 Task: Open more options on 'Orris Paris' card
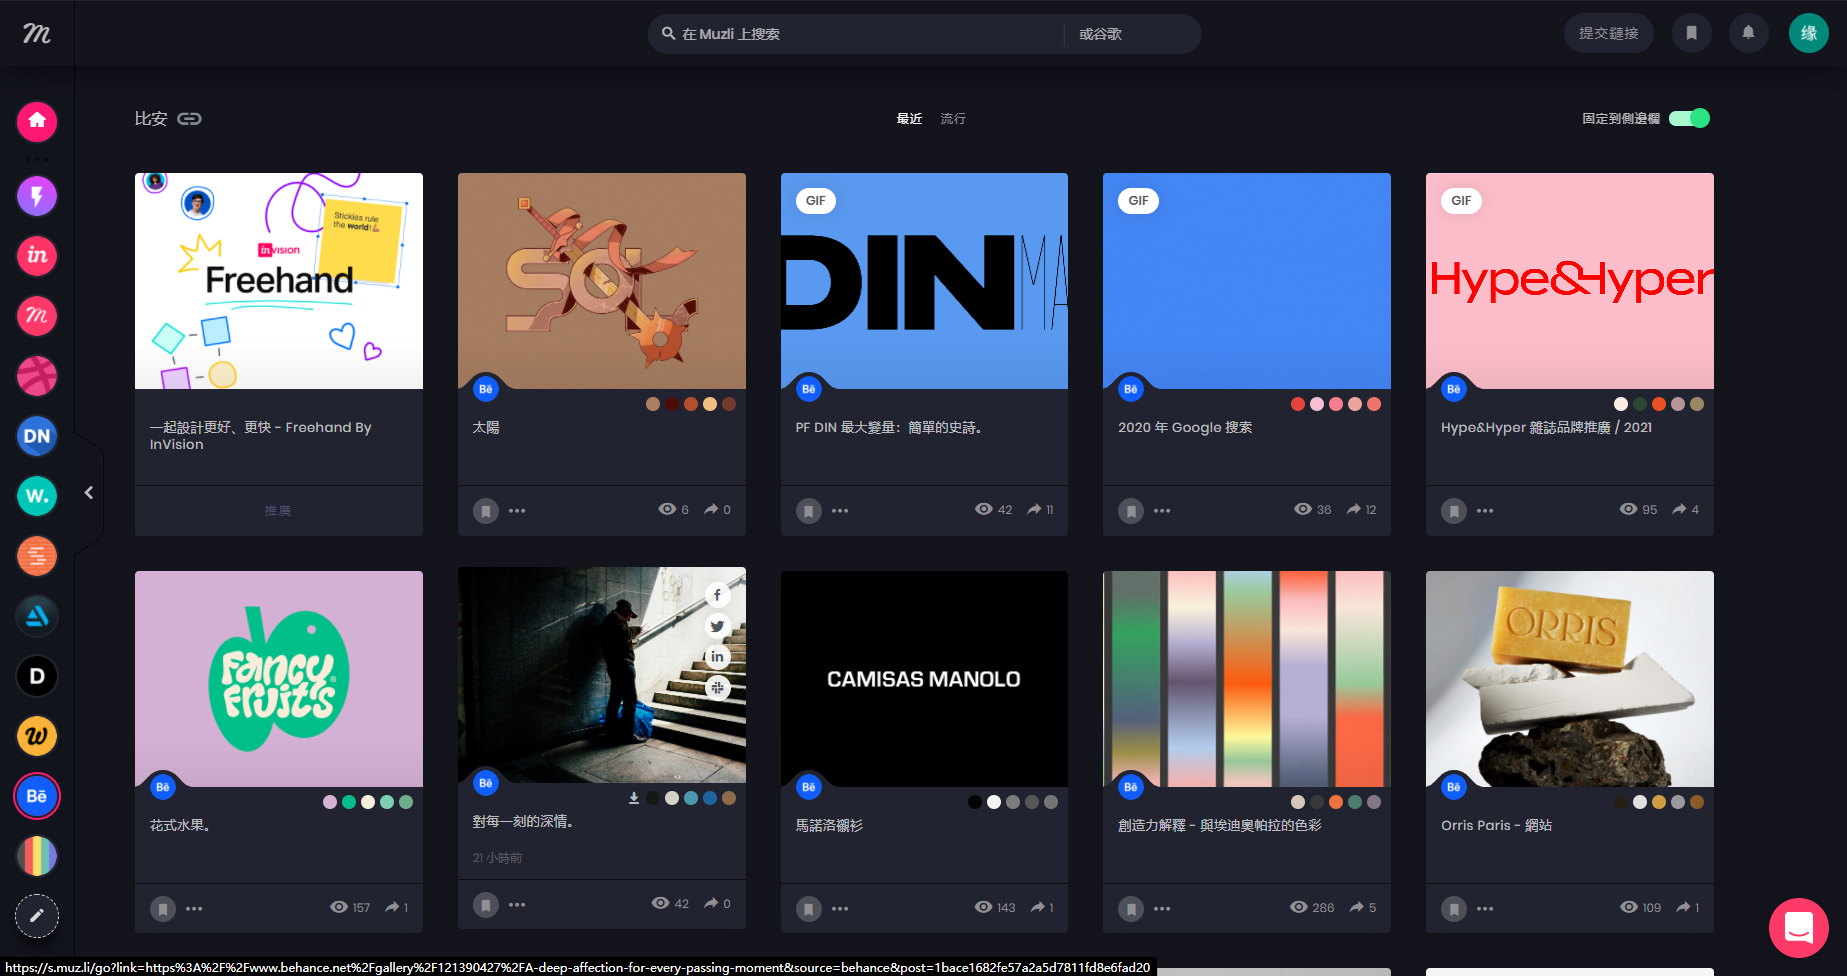tap(1485, 909)
